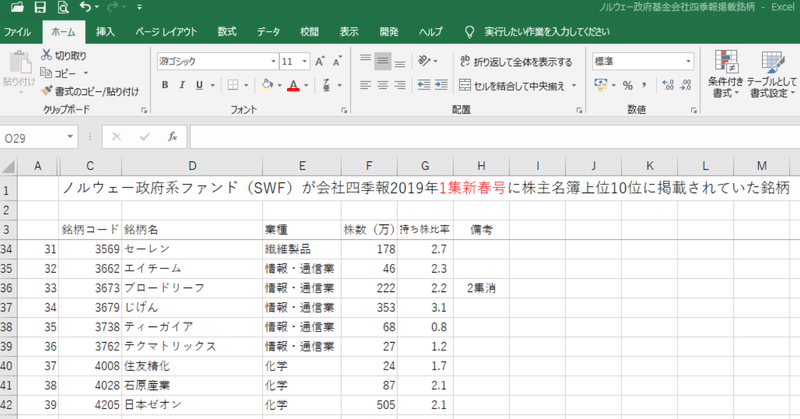Click the 切り取り cut button
The height and width of the screenshot is (419, 800).
pos(64,55)
